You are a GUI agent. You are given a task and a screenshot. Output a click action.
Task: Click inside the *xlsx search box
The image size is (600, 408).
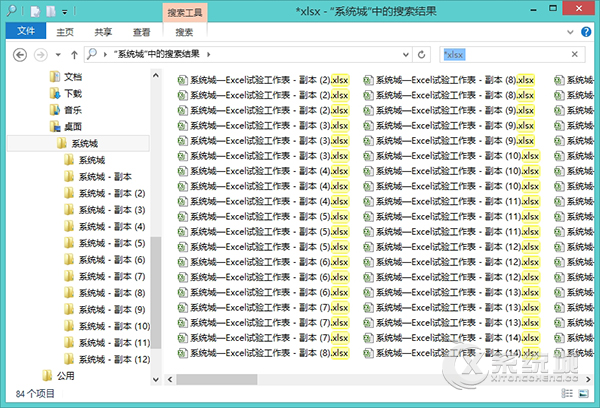(505, 54)
